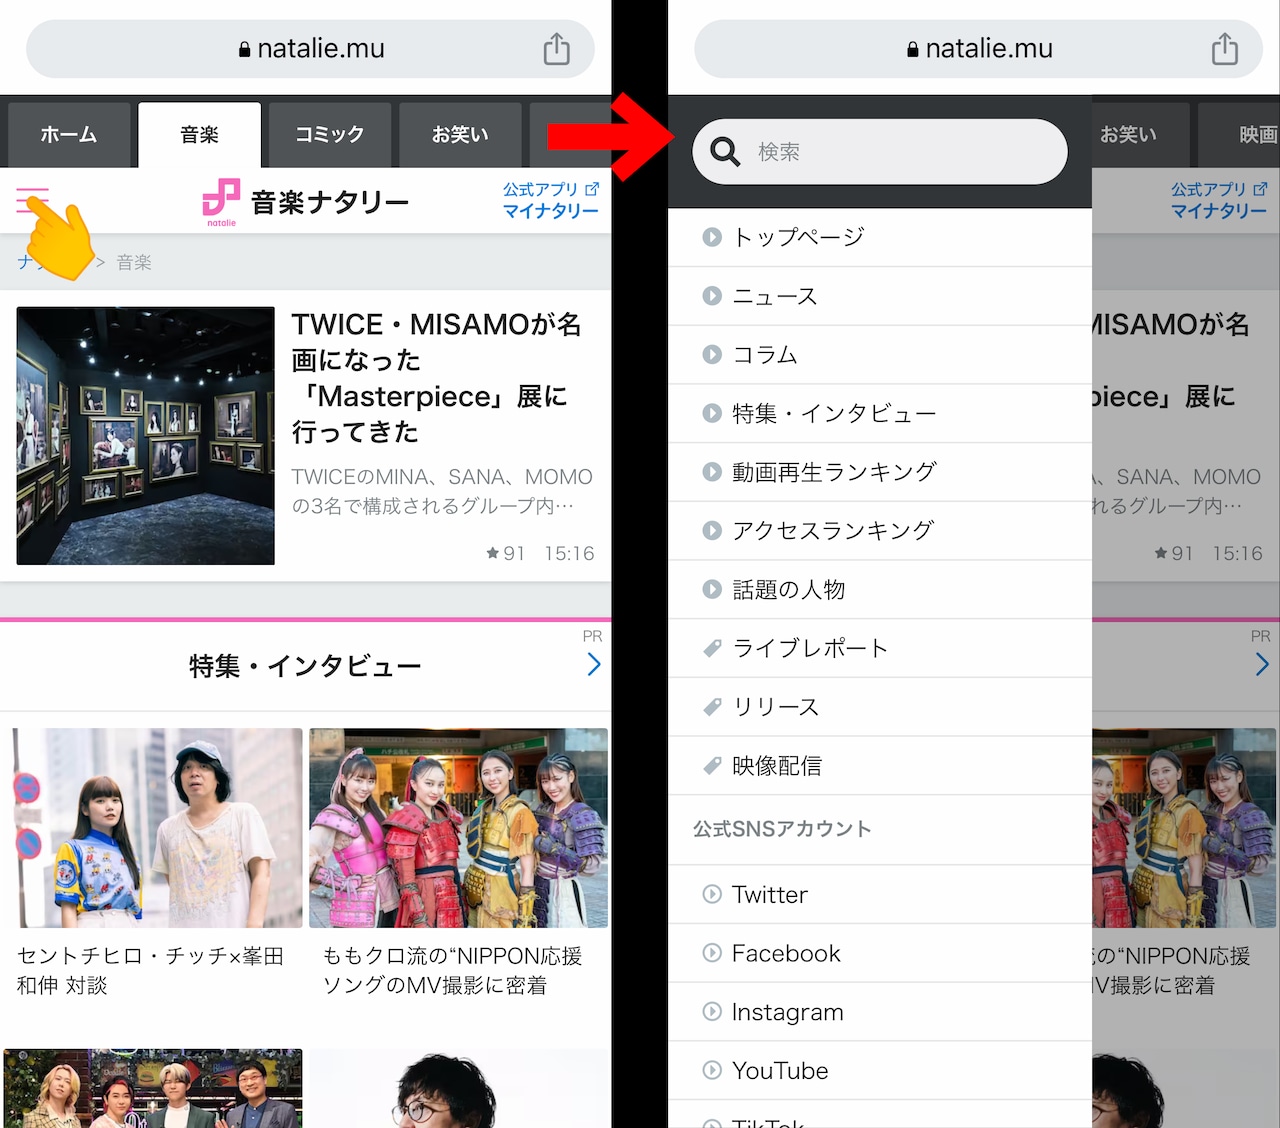The height and width of the screenshot is (1128, 1280).
Task: Tap the tag icon beside リリース
Action: coord(712,707)
